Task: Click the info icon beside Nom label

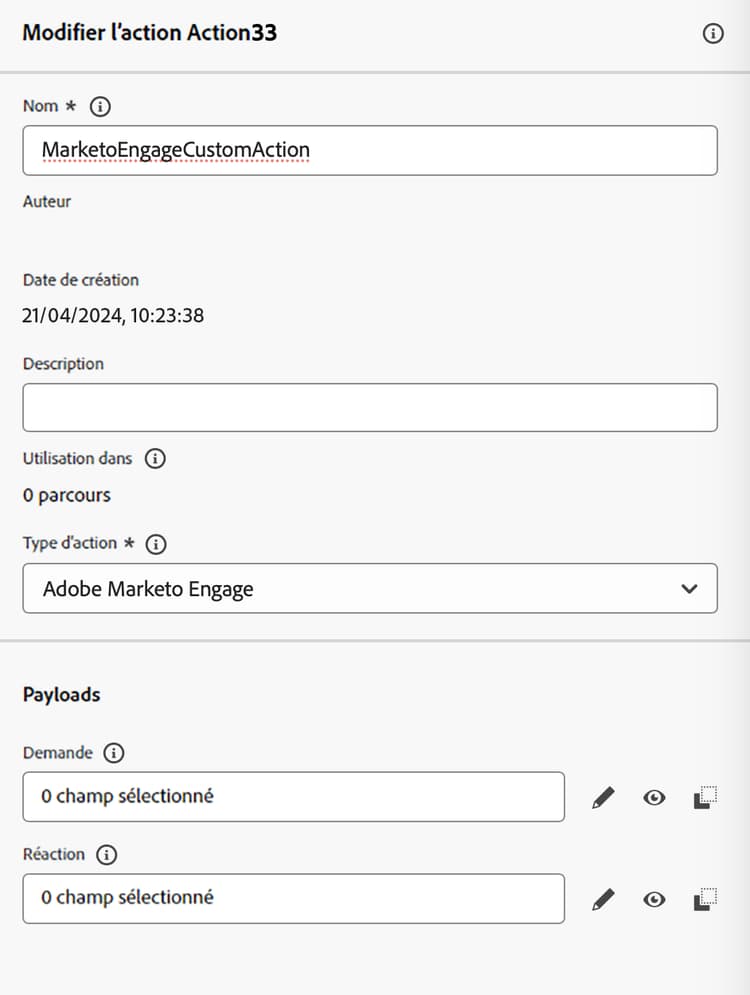Action: (100, 106)
